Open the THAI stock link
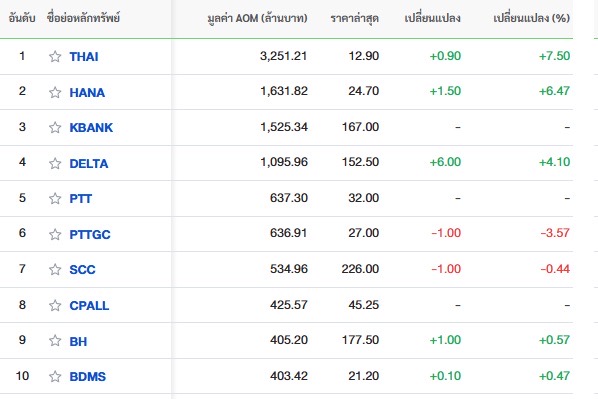598x399 pixels. tap(84, 56)
